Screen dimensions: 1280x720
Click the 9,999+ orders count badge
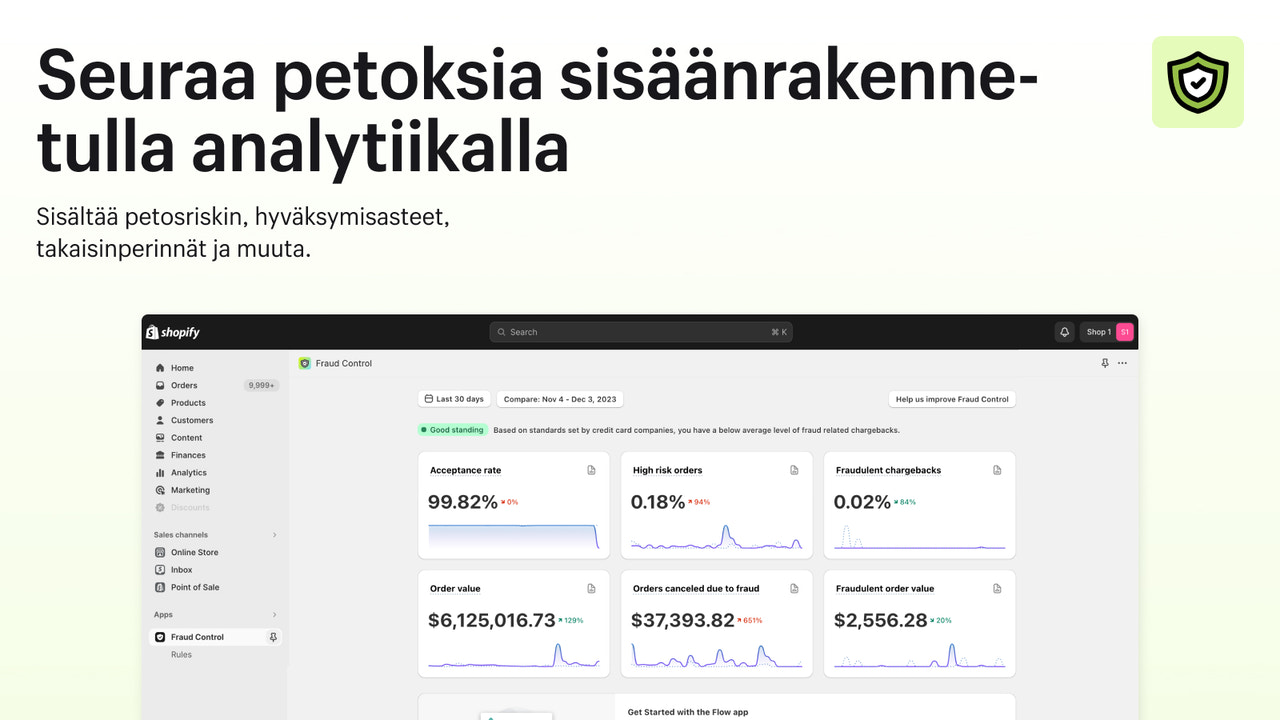(261, 385)
